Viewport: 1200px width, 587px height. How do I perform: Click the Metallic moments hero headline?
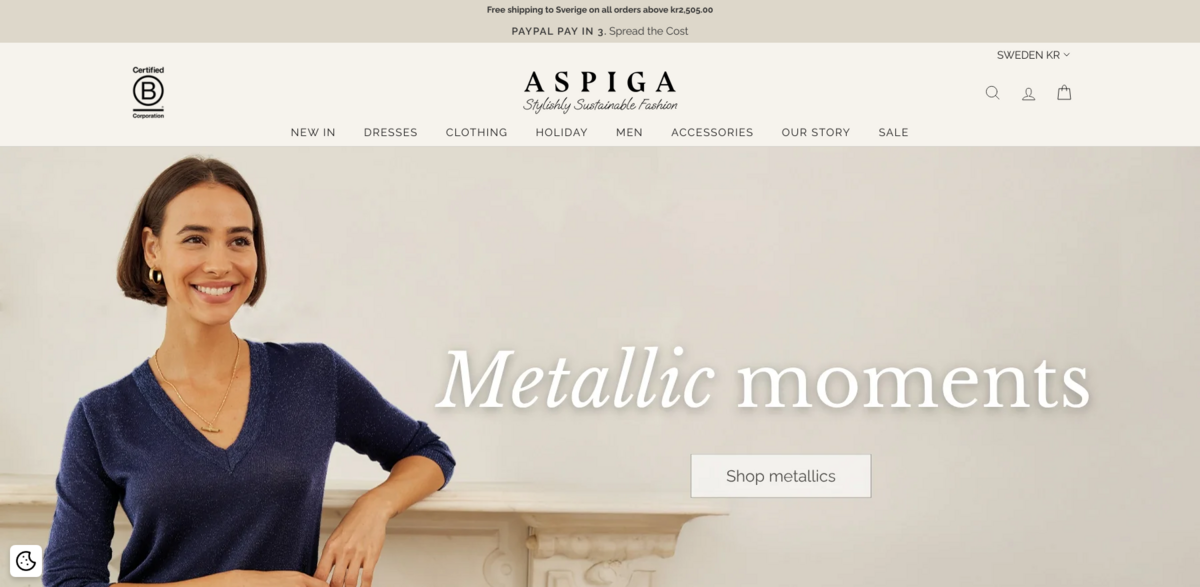(763, 380)
